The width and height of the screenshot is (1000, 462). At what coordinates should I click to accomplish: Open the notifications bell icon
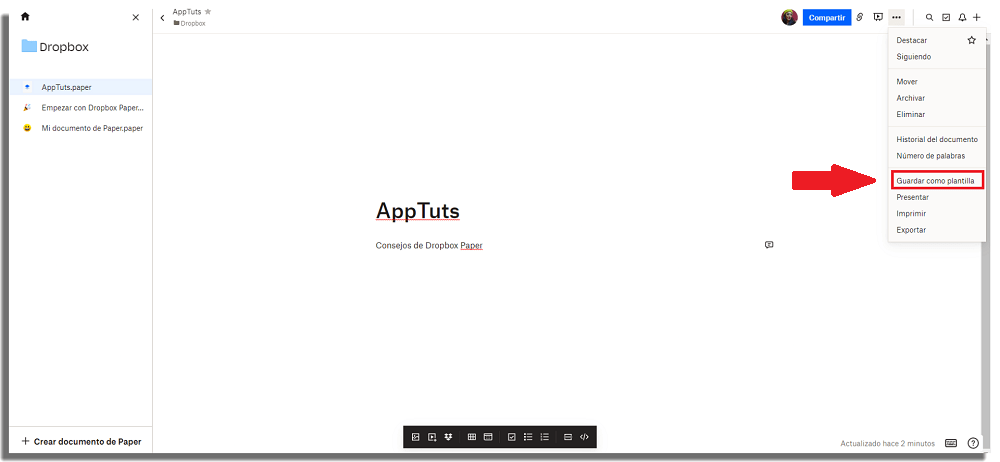(962, 18)
